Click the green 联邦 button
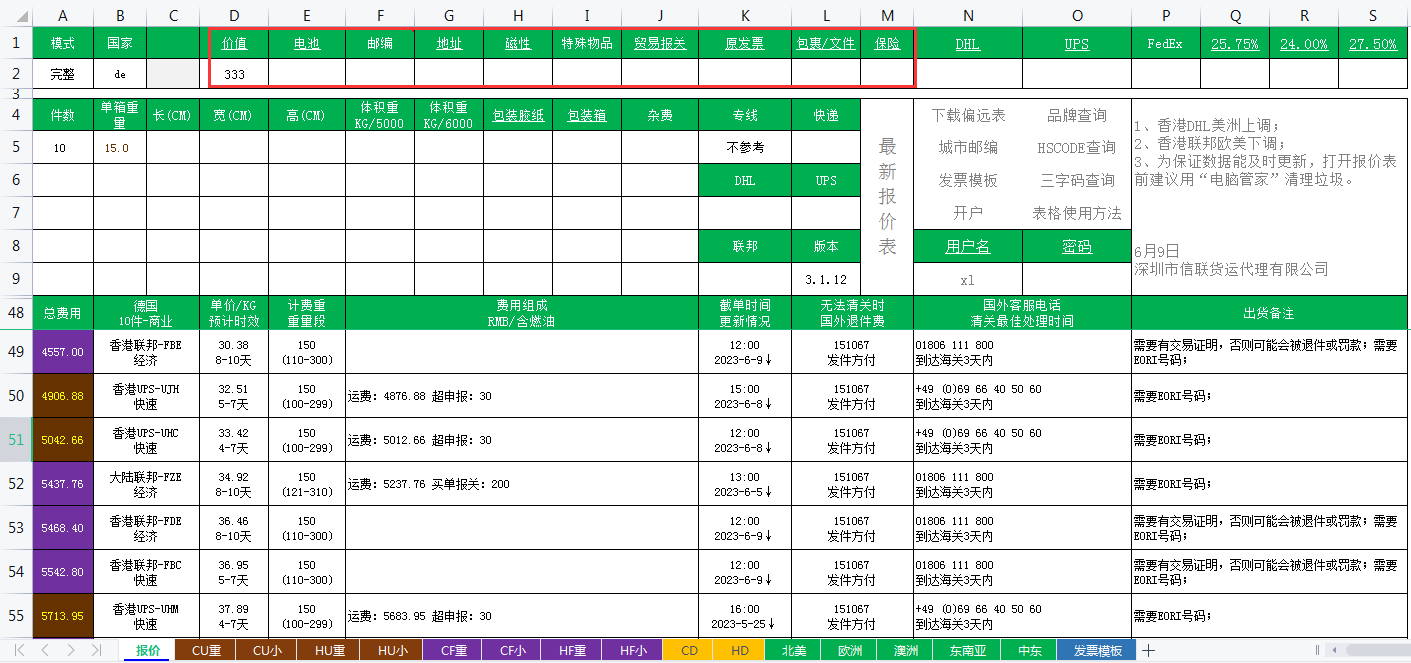Image resolution: width=1411 pixels, height=663 pixels. [744, 246]
